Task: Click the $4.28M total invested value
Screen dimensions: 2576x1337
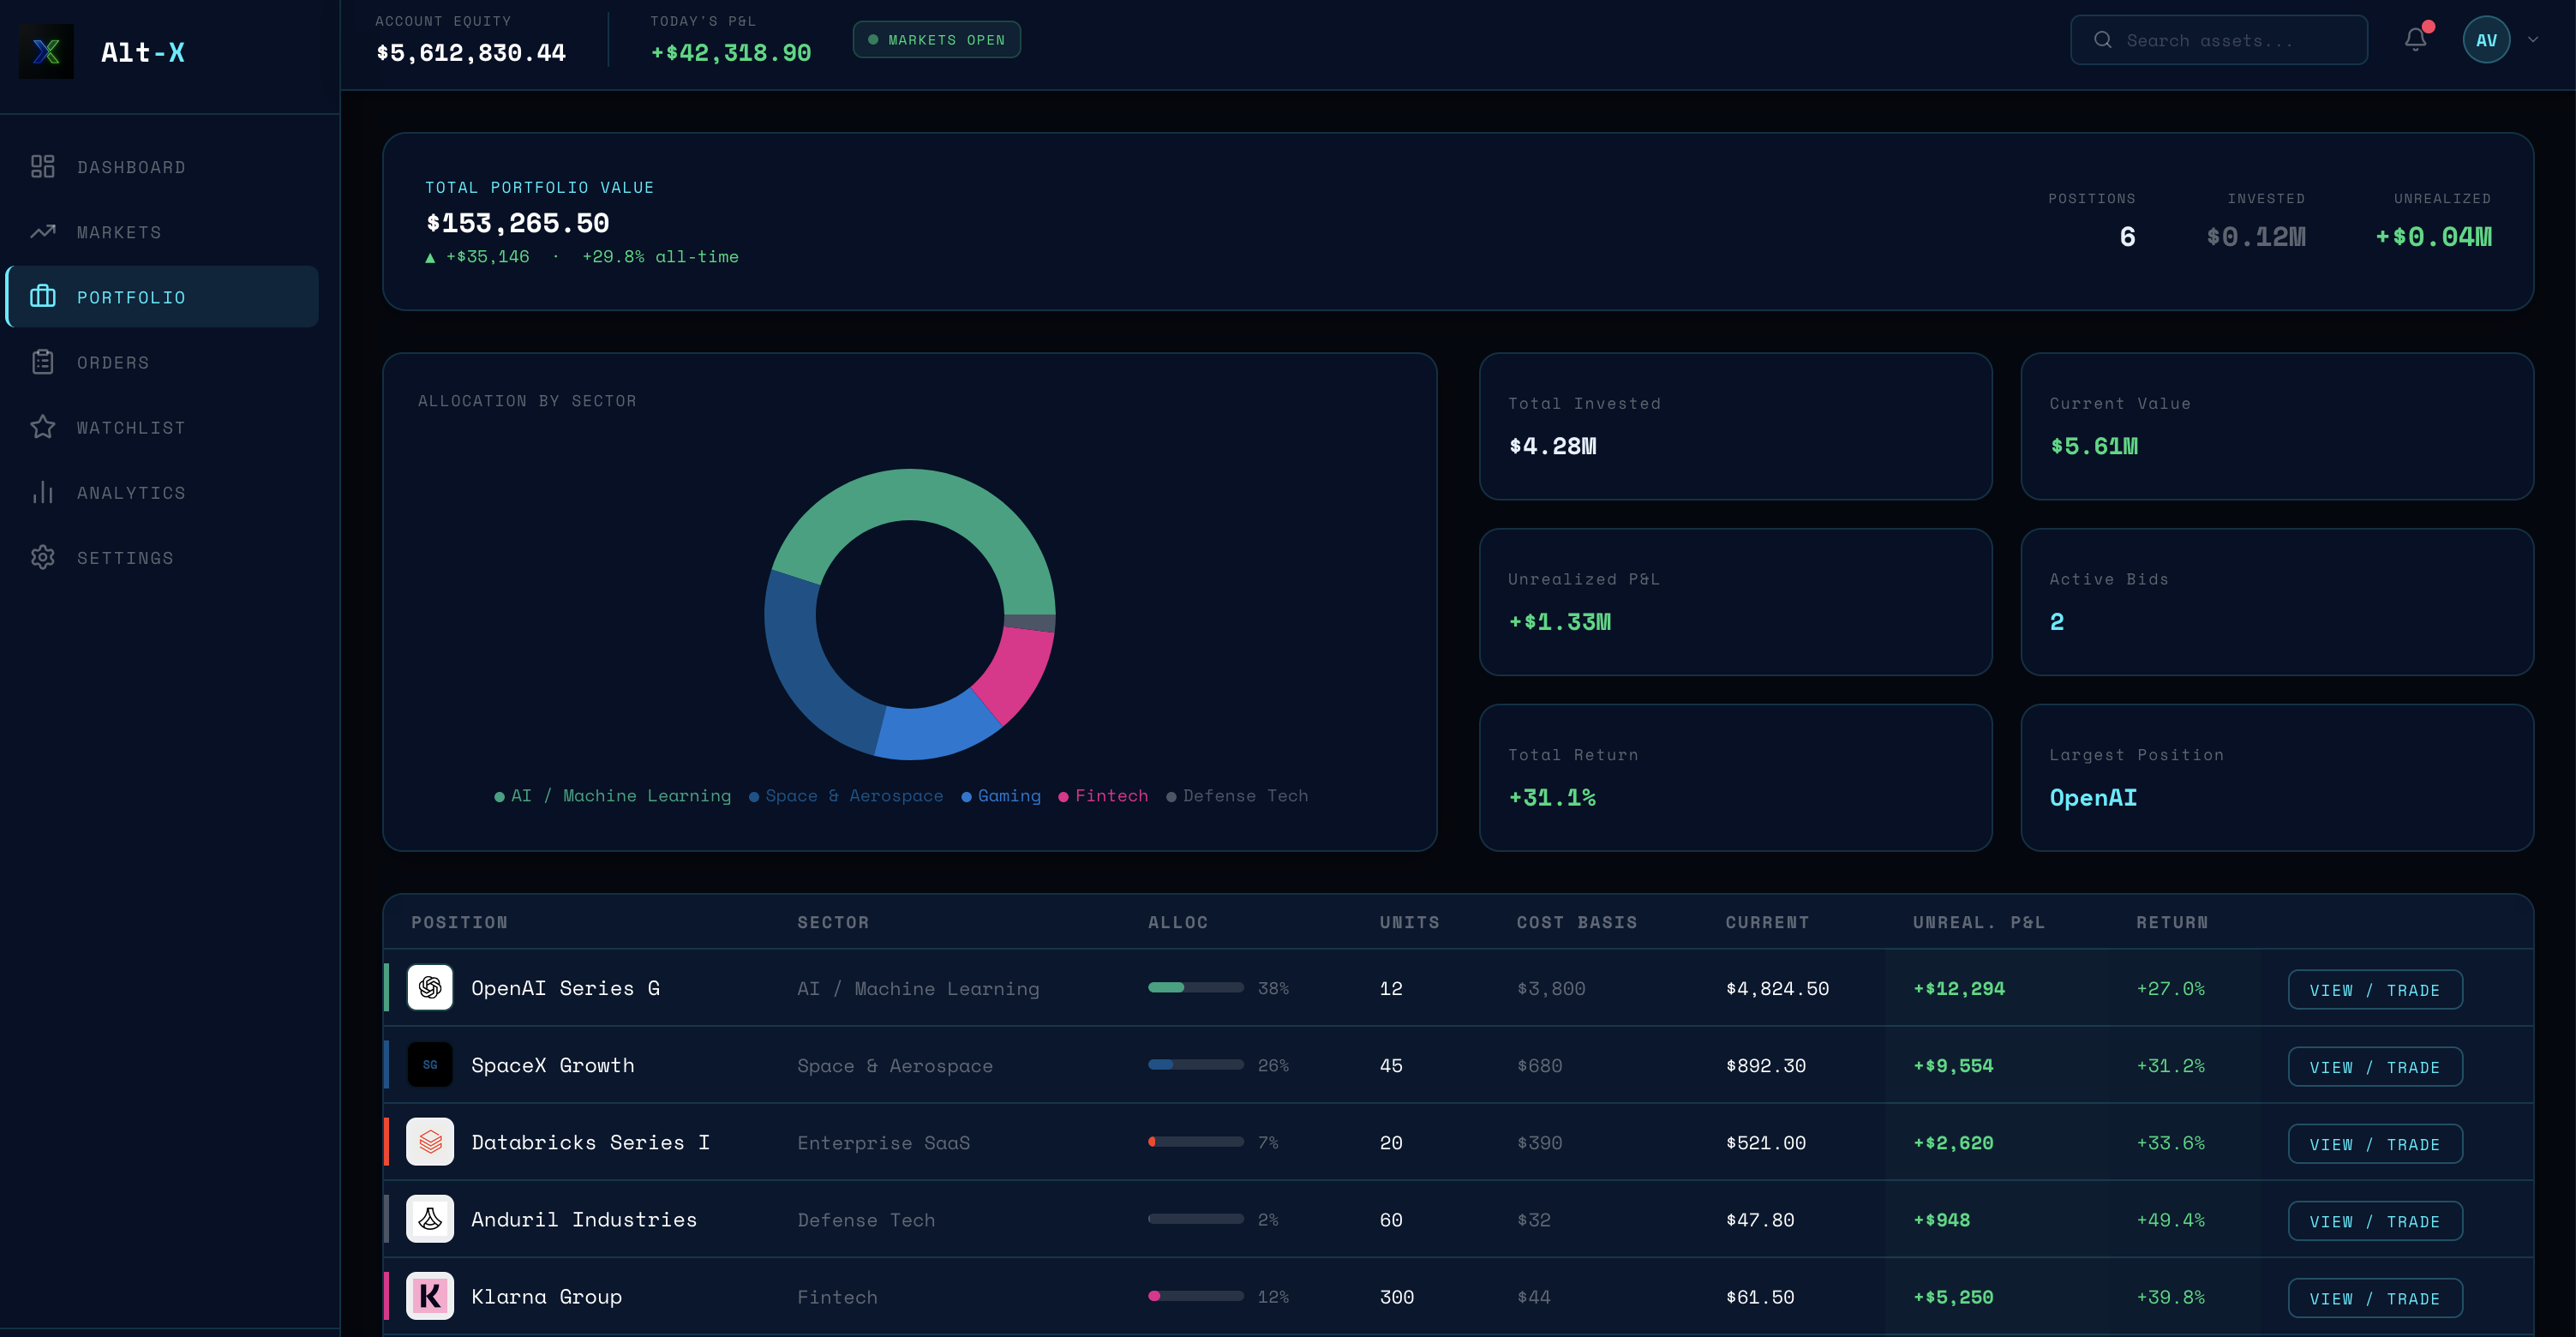Action: [x=1553, y=445]
